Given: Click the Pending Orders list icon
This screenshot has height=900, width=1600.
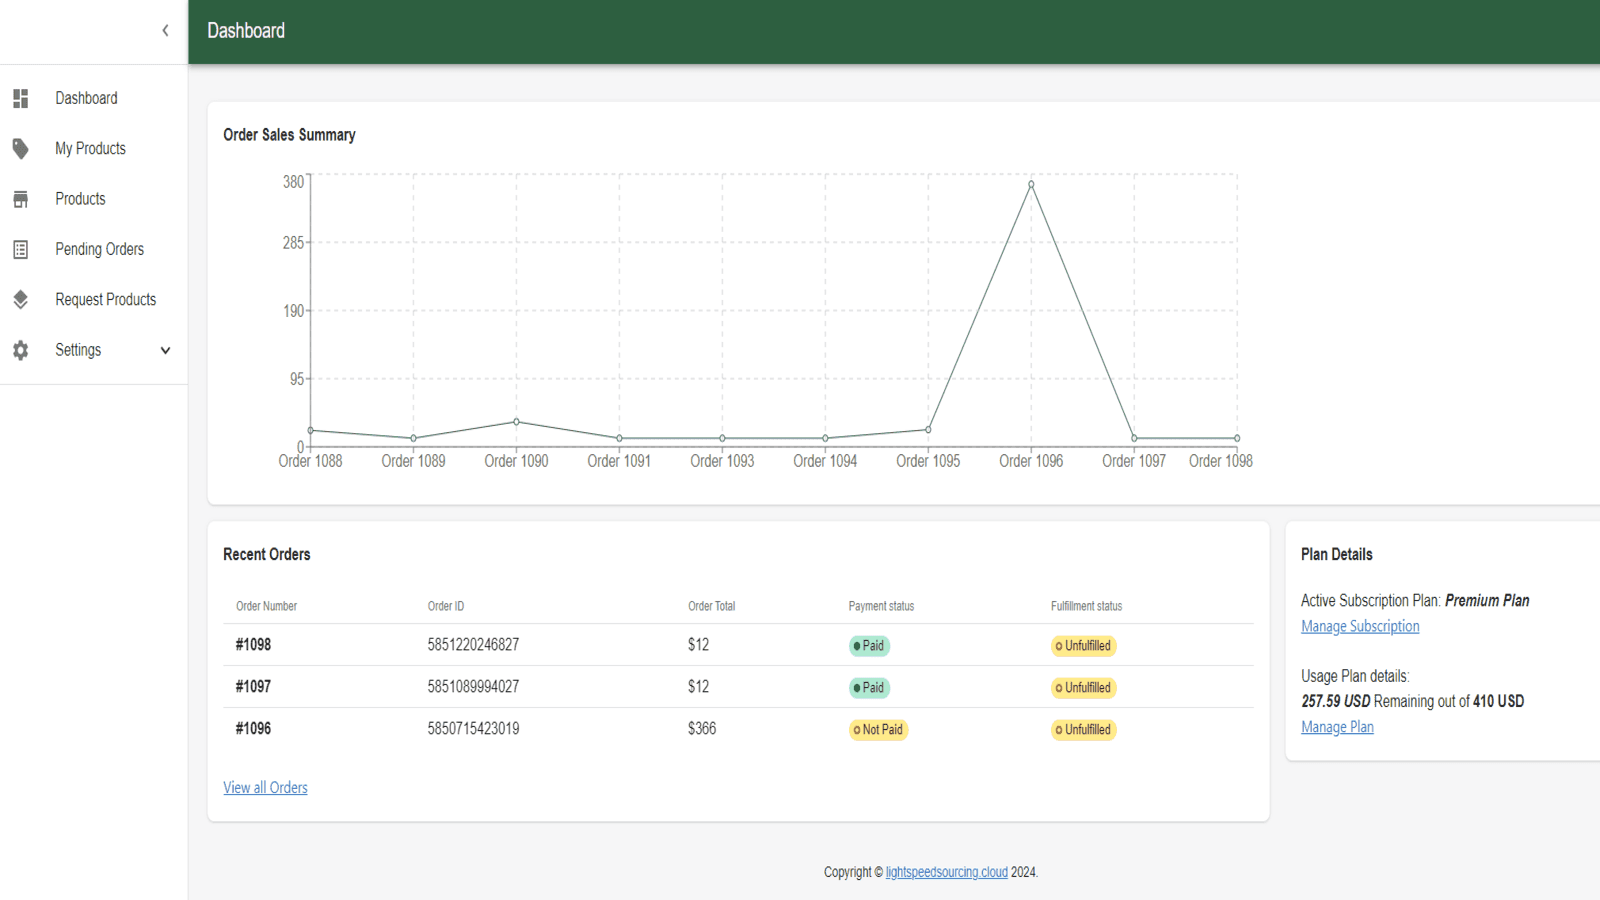Looking at the screenshot, I should click(21, 249).
